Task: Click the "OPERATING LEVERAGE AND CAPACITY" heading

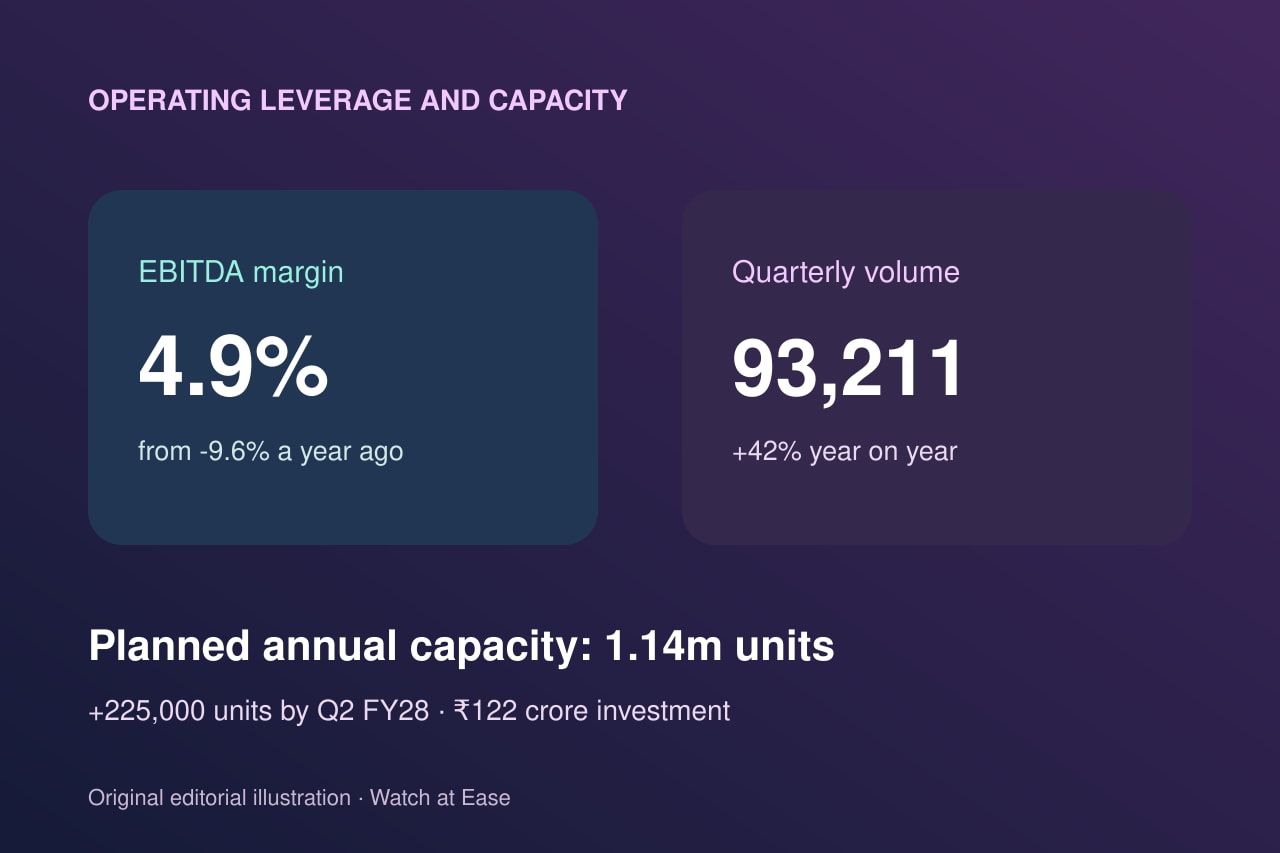Action: pyautogui.click(x=358, y=100)
